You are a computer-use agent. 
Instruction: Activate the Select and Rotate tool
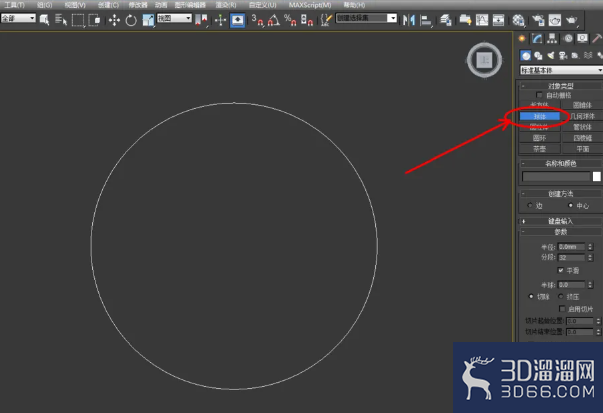click(x=131, y=20)
